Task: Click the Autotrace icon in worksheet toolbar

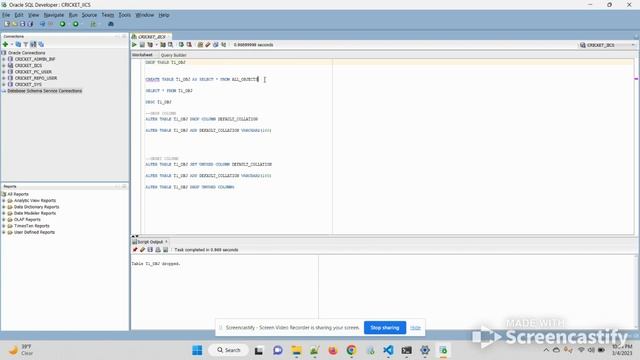Action: [163, 45]
